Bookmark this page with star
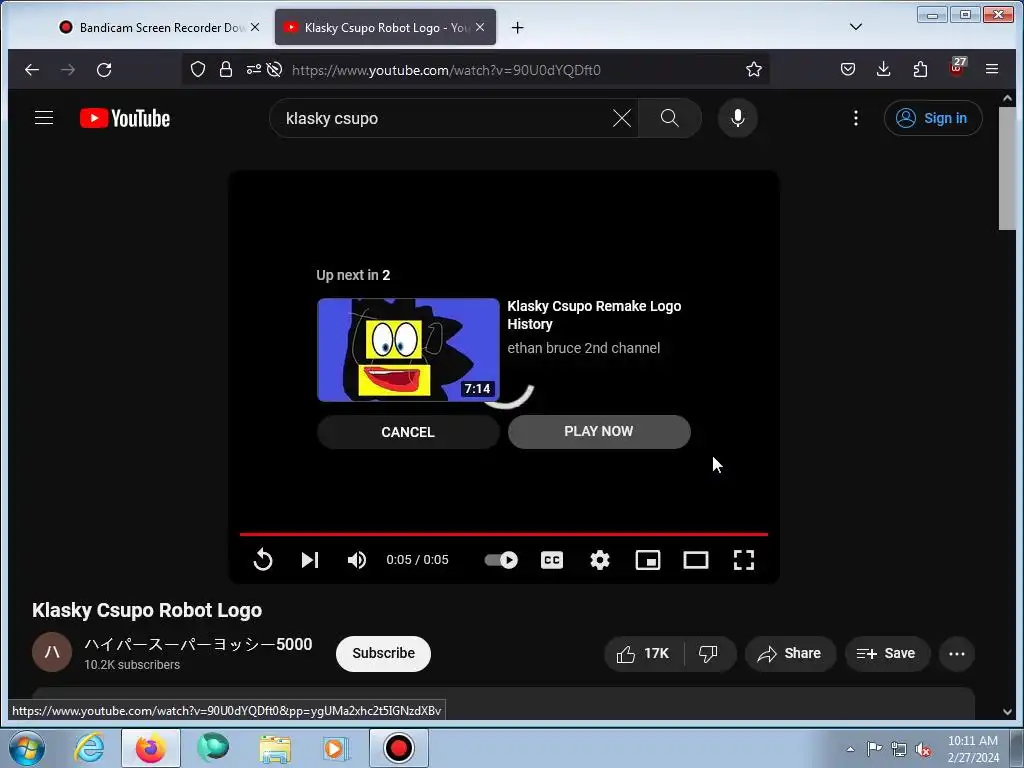Viewport: 1024px width, 768px height. tap(754, 69)
